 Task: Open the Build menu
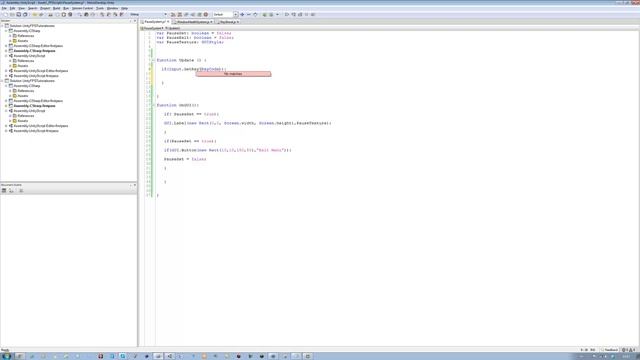tap(56, 8)
